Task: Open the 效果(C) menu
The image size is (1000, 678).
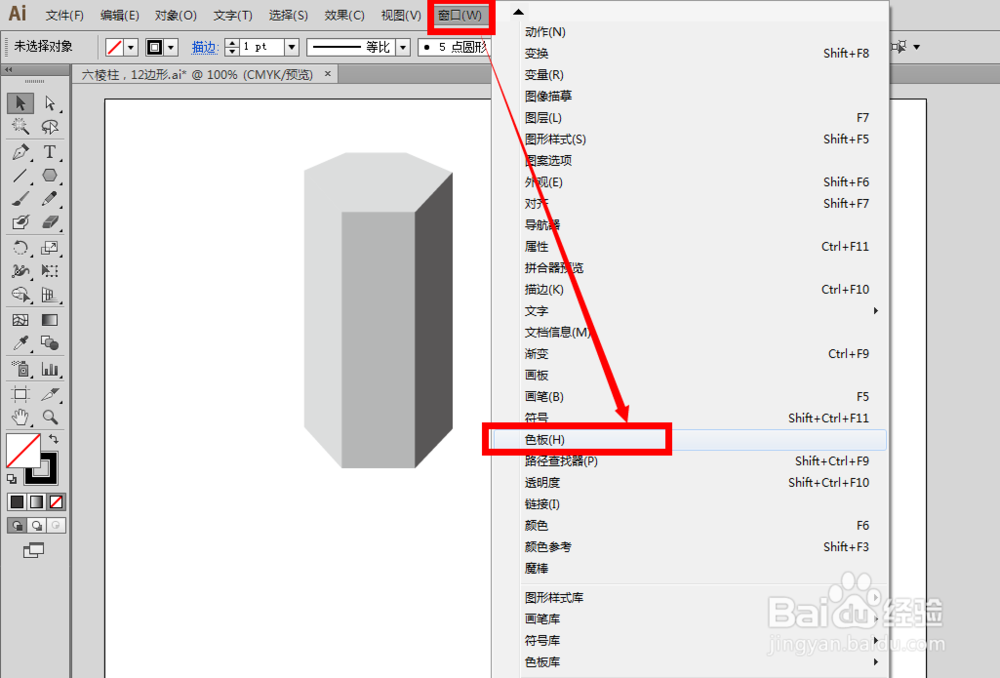Action: [344, 15]
